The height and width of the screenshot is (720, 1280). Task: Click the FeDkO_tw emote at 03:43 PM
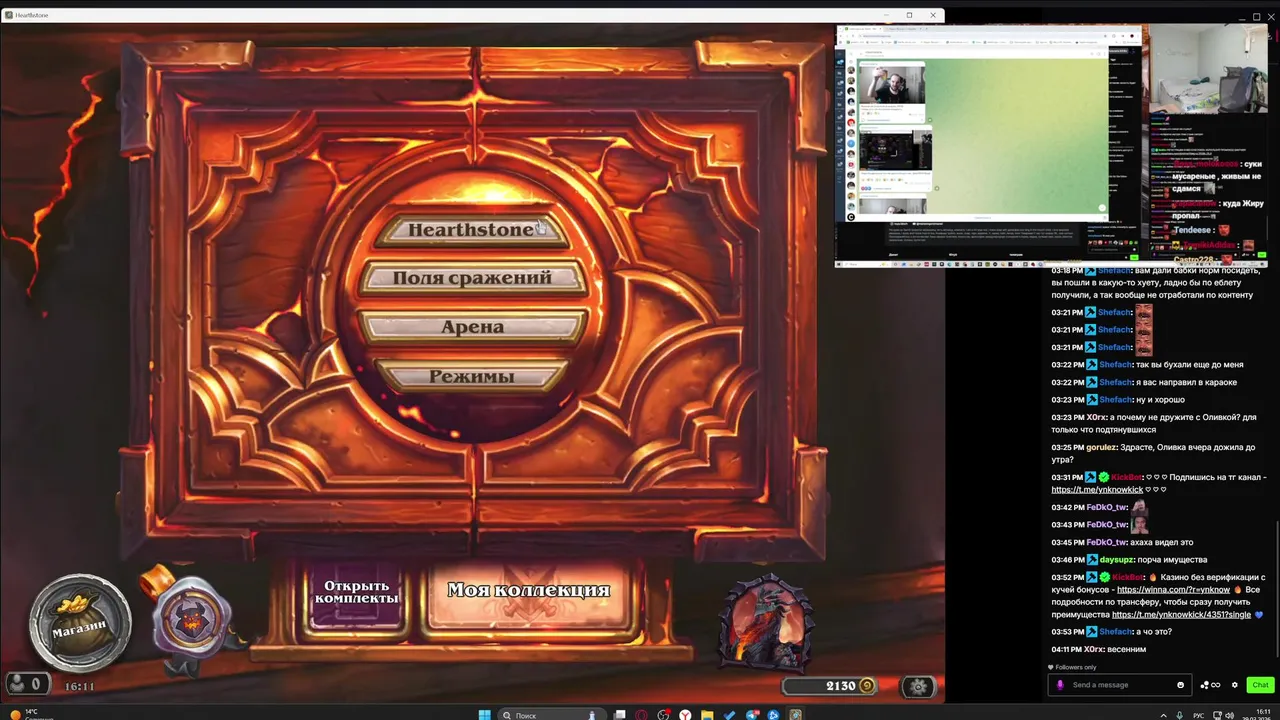1139,523
